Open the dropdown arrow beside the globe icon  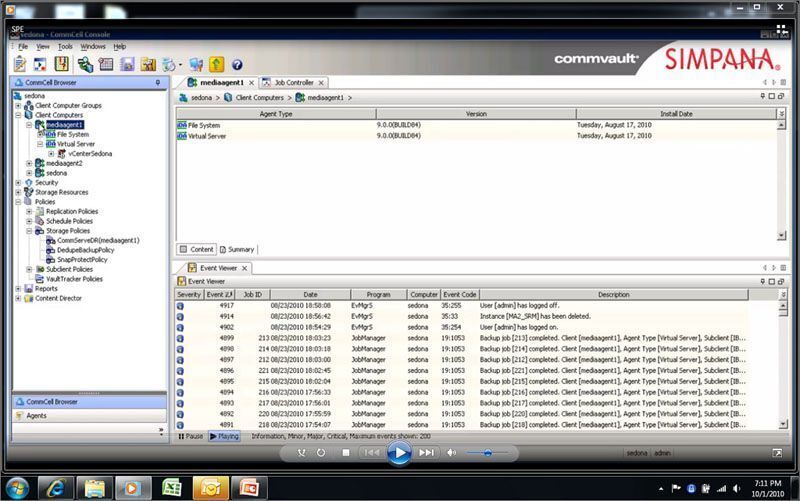pyautogui.click(x=180, y=65)
